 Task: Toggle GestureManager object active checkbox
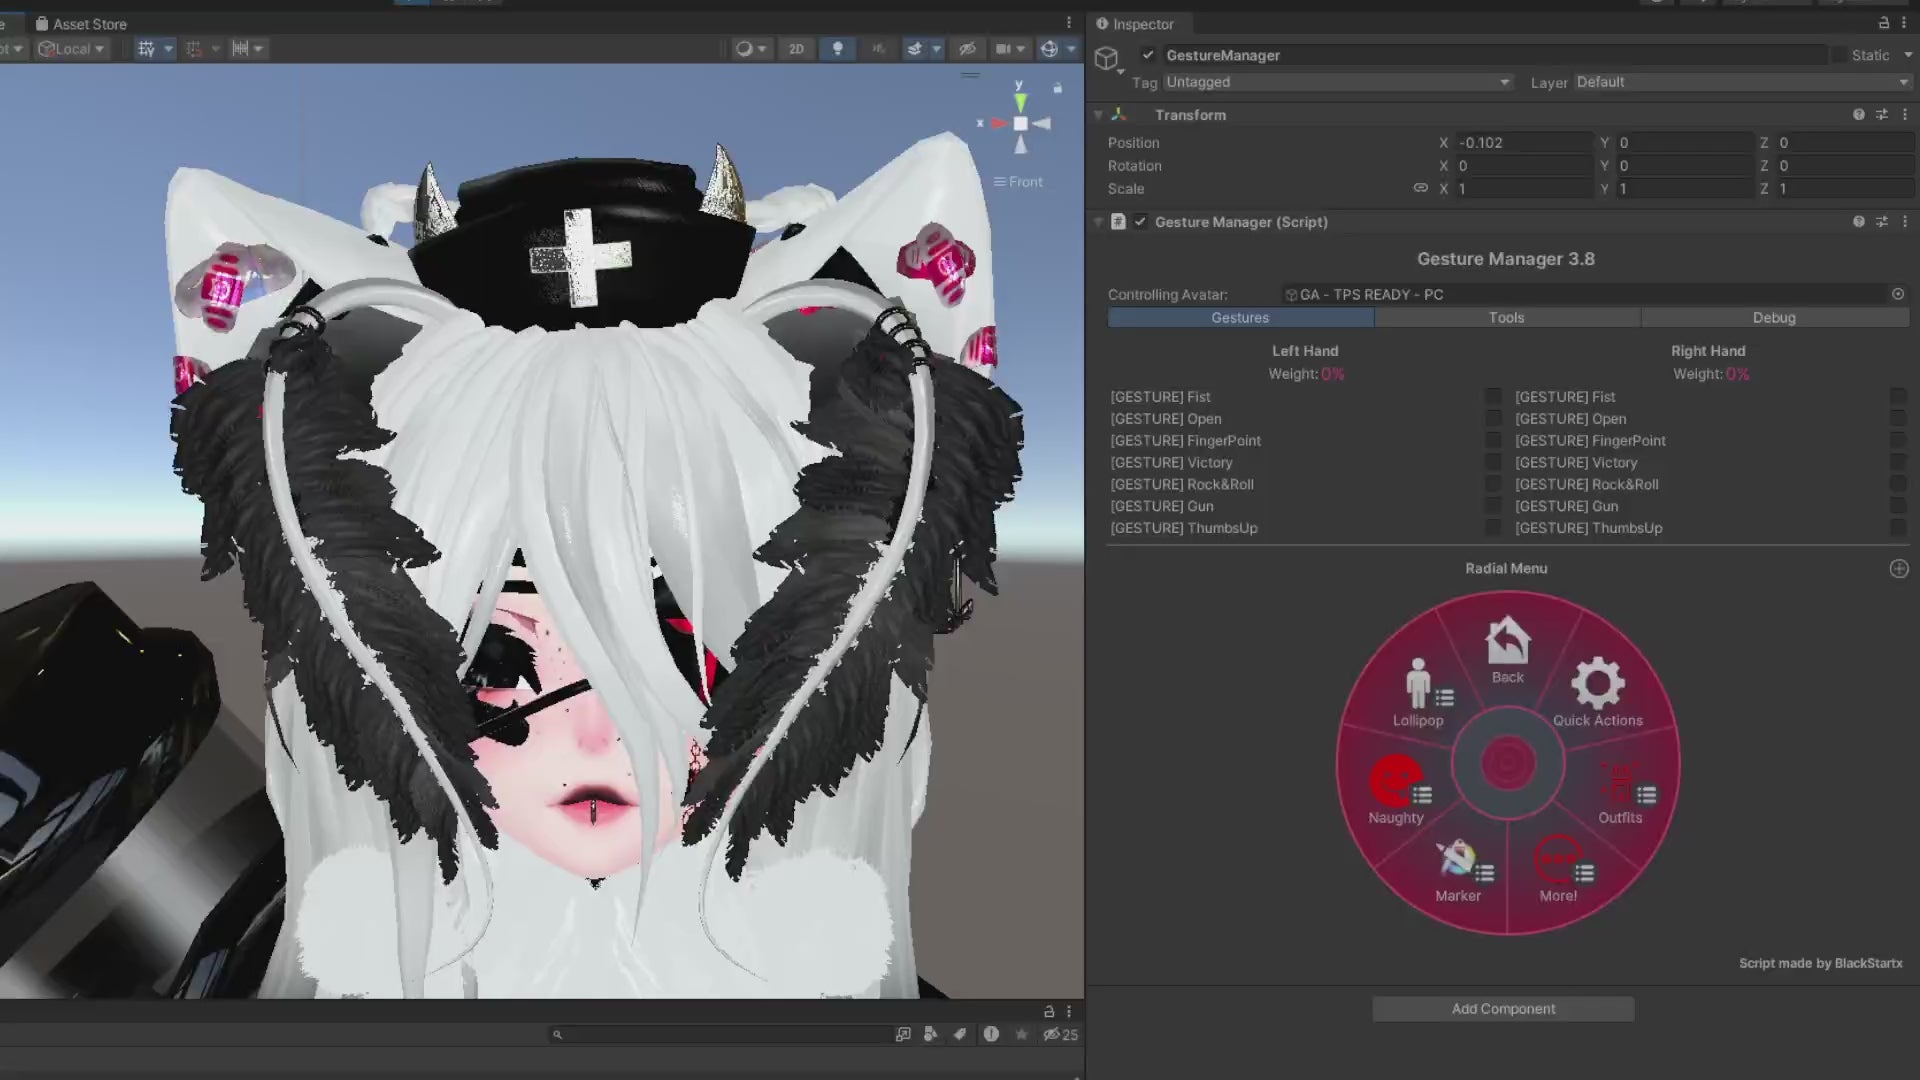pyautogui.click(x=1148, y=55)
